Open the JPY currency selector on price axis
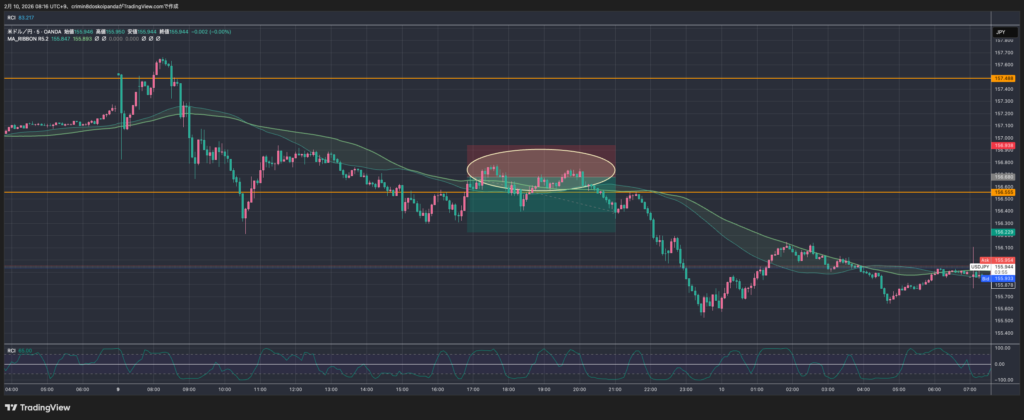This screenshot has height=420, width=1024. (999, 33)
